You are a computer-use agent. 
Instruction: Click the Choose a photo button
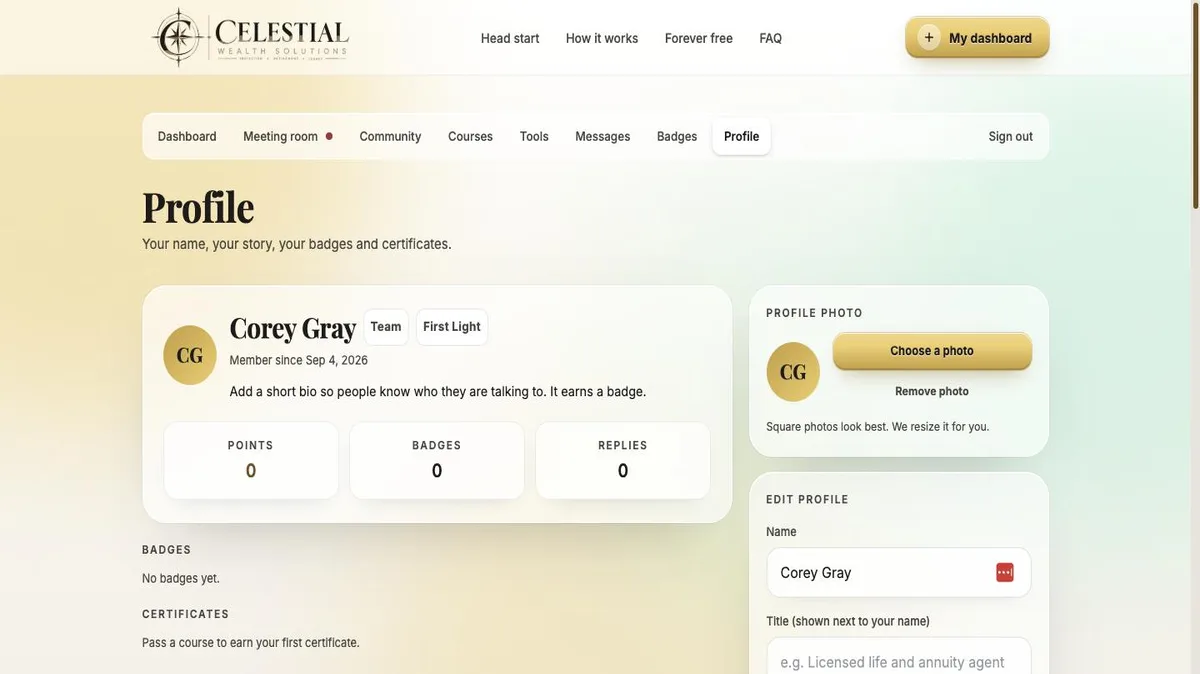[932, 351]
